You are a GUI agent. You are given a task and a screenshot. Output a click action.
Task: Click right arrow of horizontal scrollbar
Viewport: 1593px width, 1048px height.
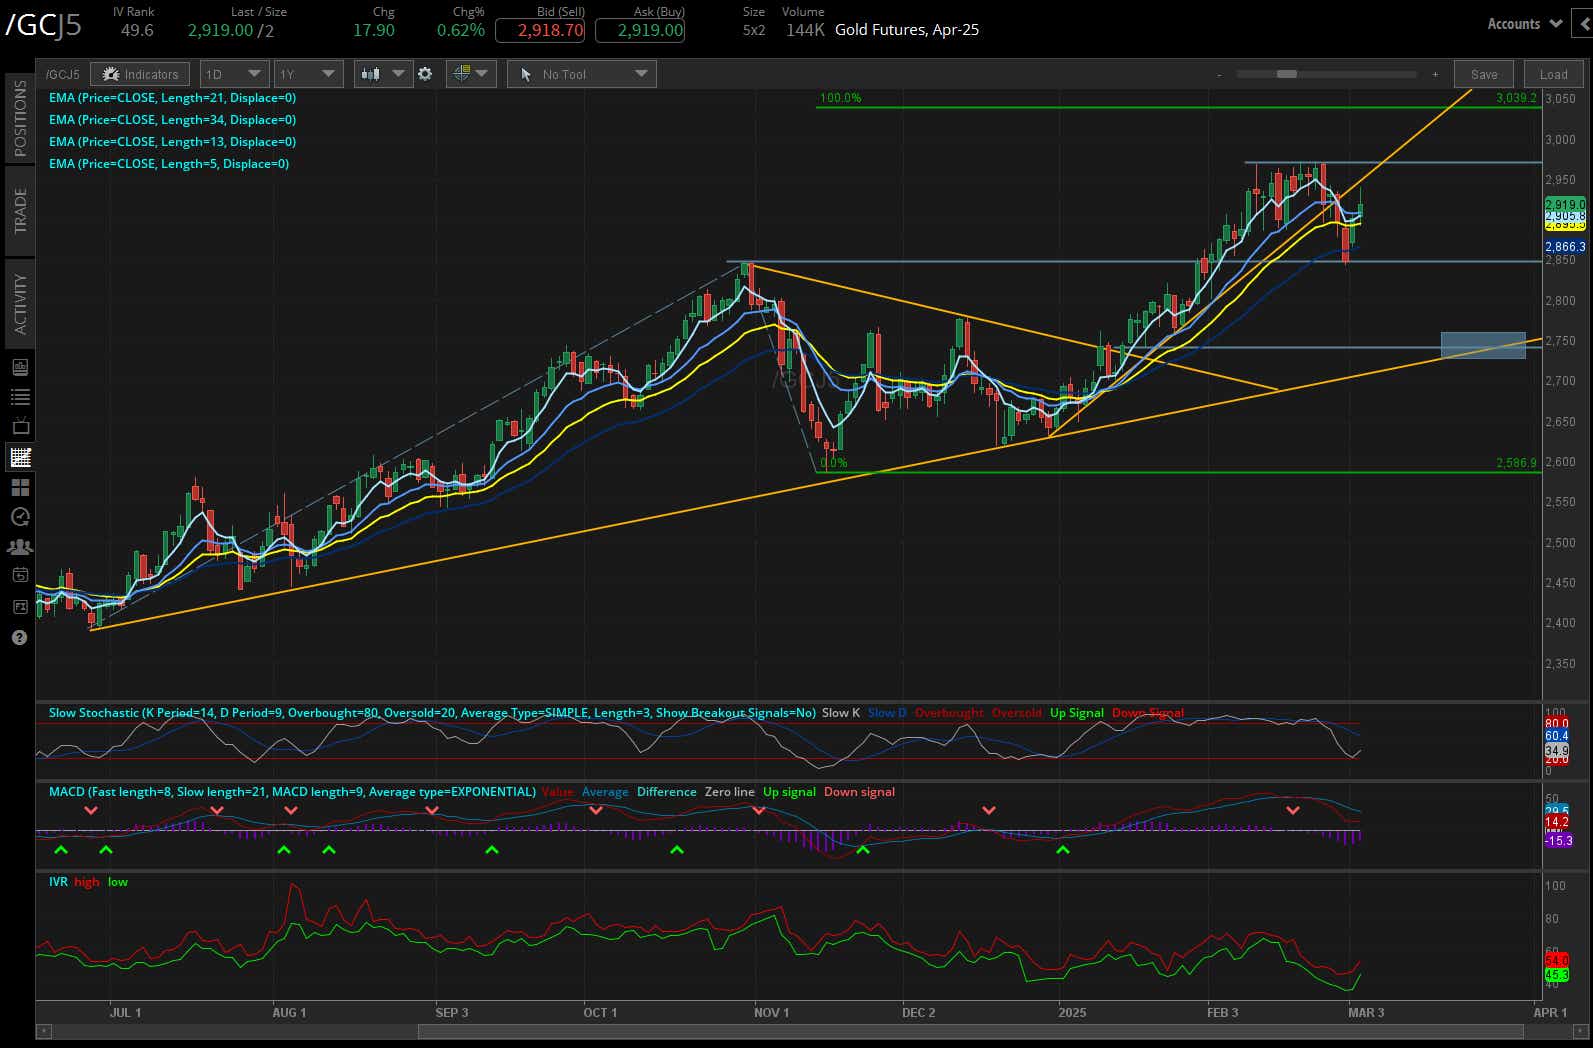tap(1580, 1029)
